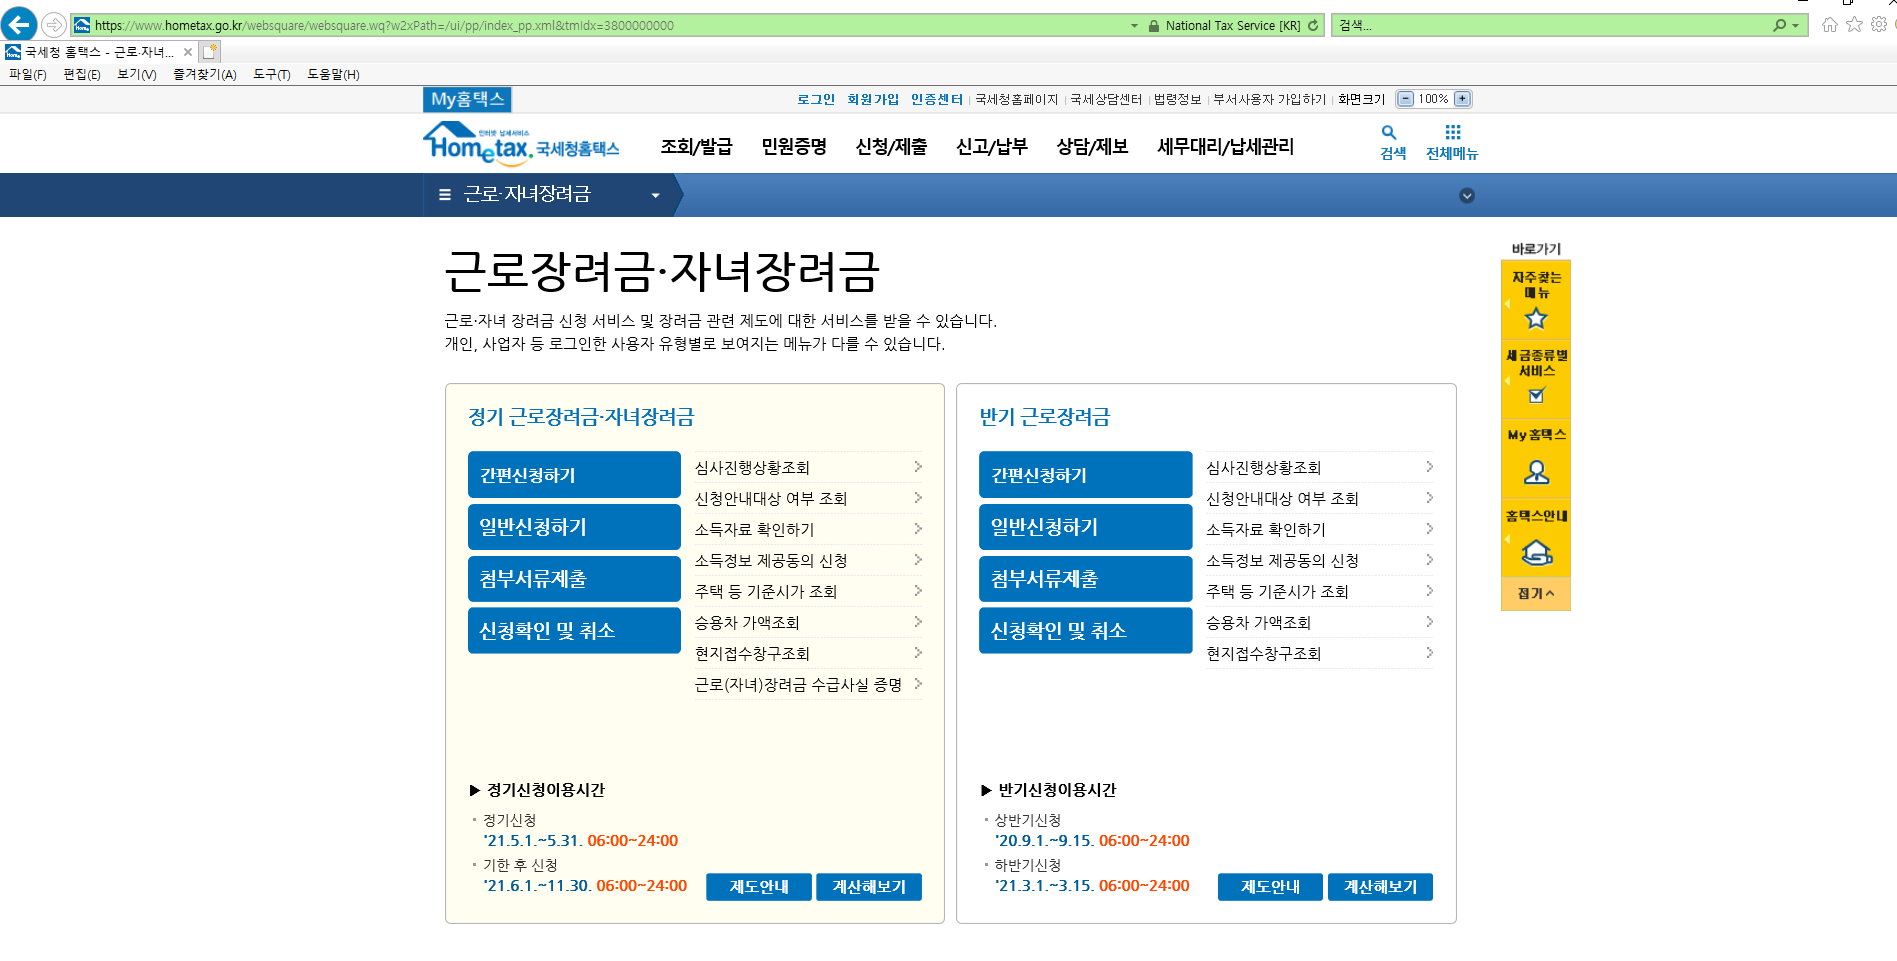Click 부서사용자 가입하기 link
This screenshot has width=1897, height=961.
coord(1269,99)
